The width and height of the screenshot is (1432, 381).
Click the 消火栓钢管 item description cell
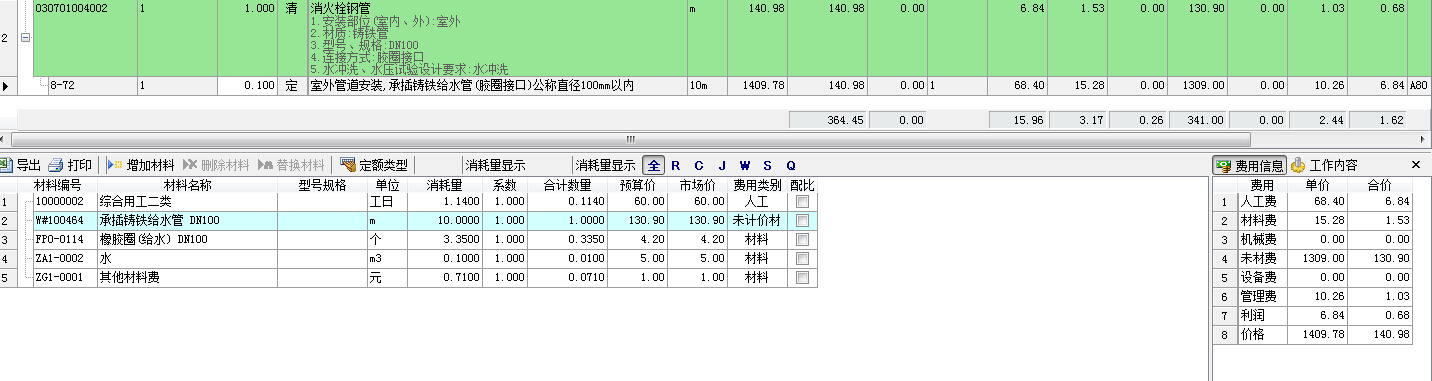pyautogui.click(x=497, y=39)
